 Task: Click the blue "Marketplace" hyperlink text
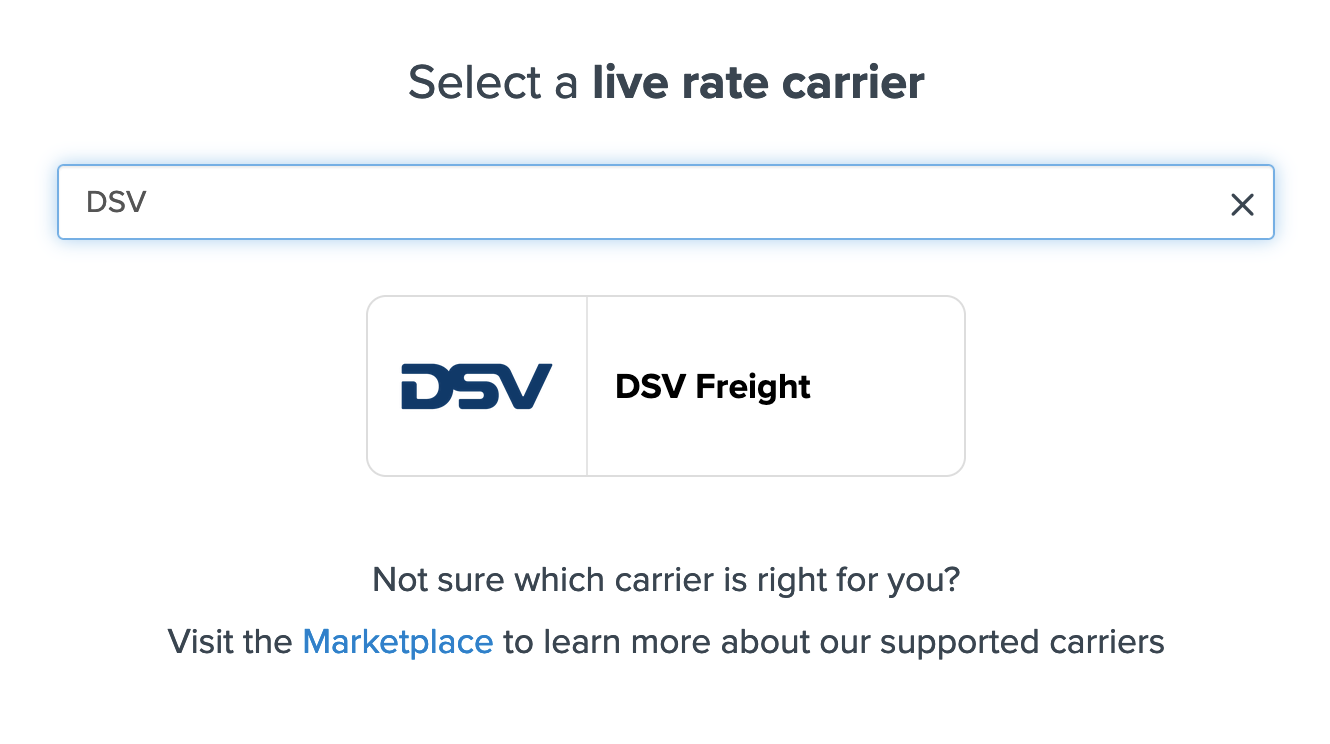(x=398, y=641)
